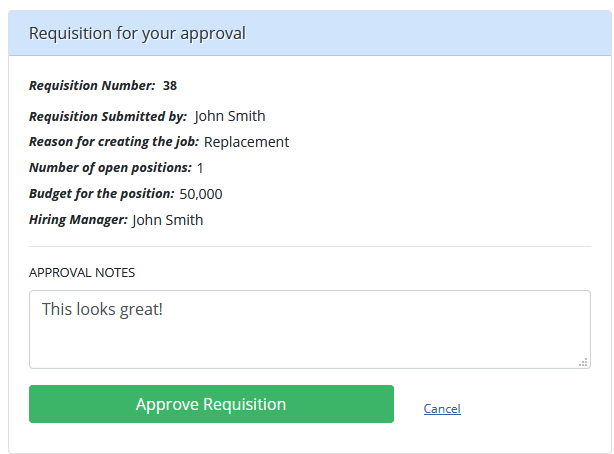The height and width of the screenshot is (454, 614).
Task: Click the 'This looks great!' note text
Action: 102,309
